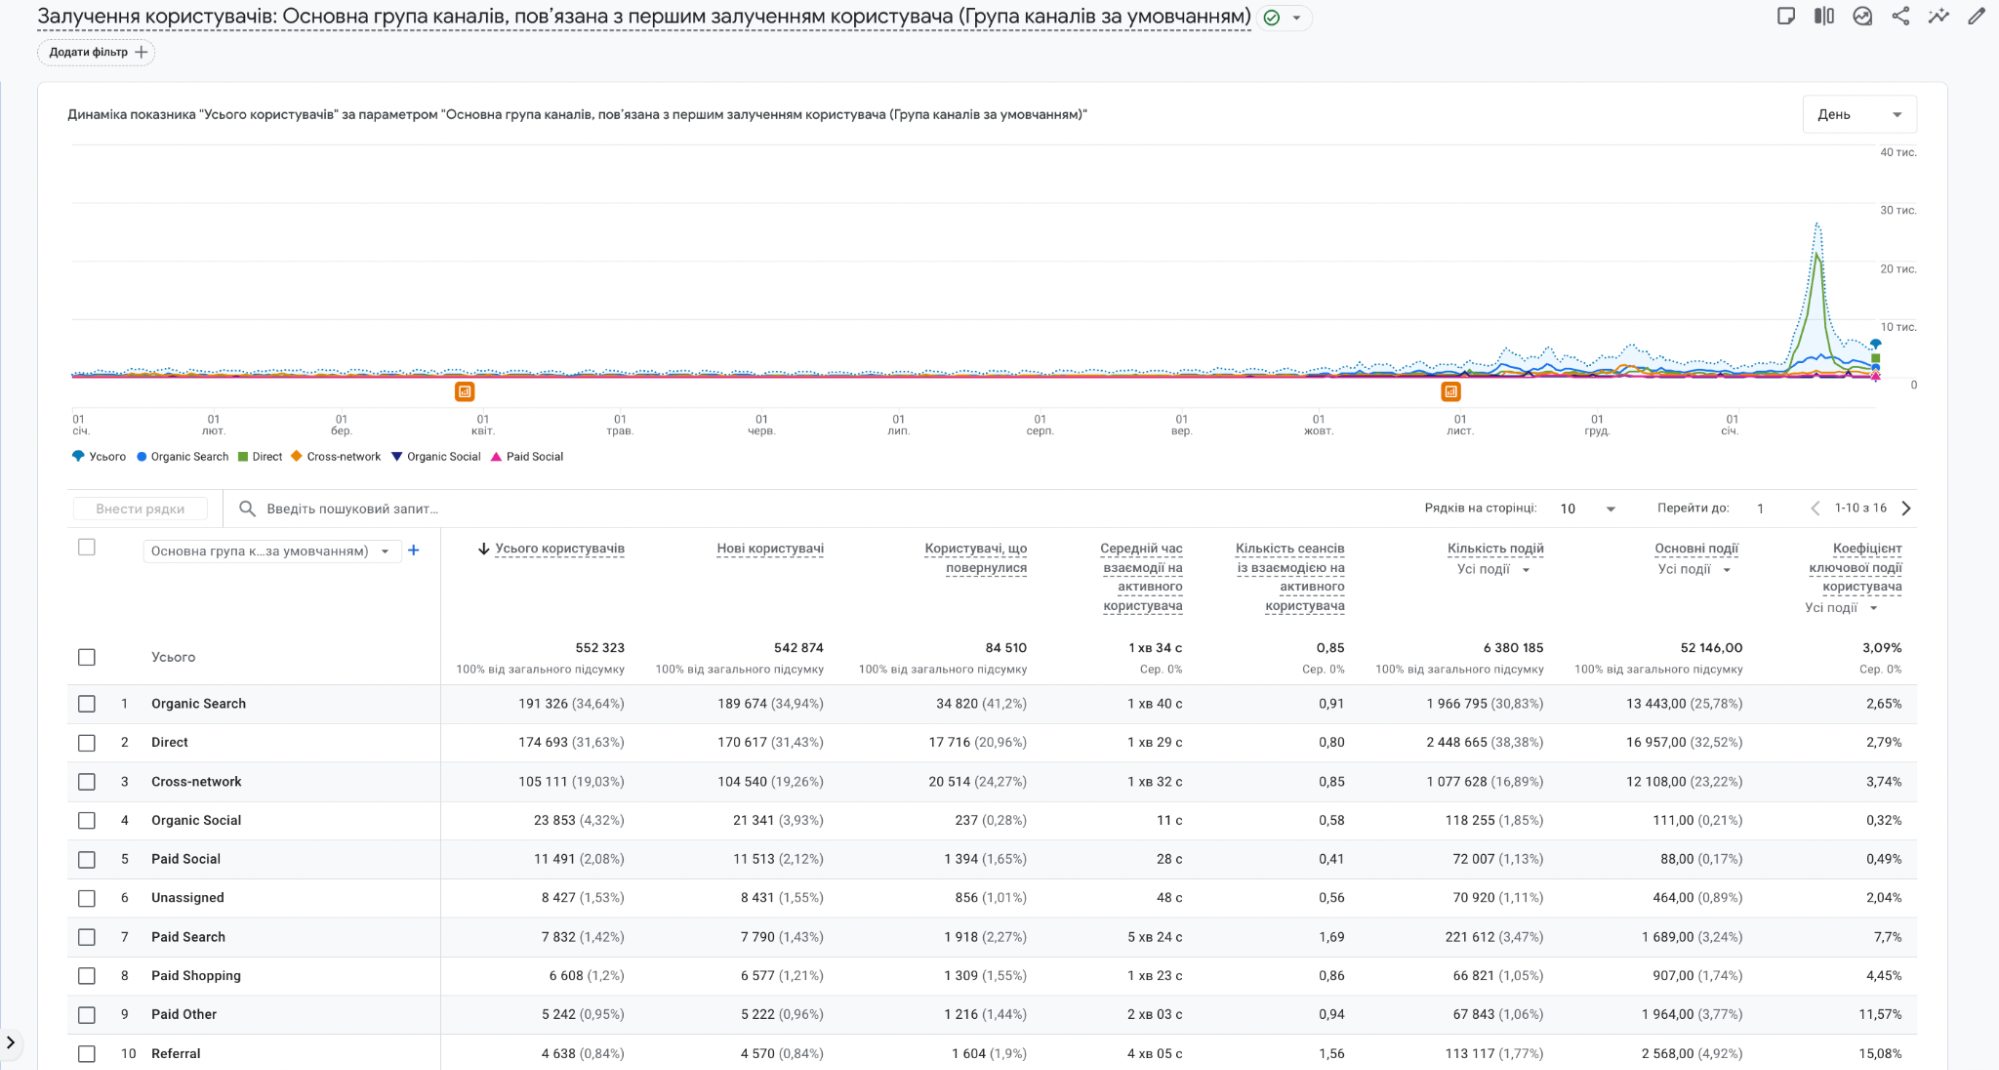The height and width of the screenshot is (1070, 1999).
Task: Open primary channel group dimension dropdown
Action: [x=270, y=551]
